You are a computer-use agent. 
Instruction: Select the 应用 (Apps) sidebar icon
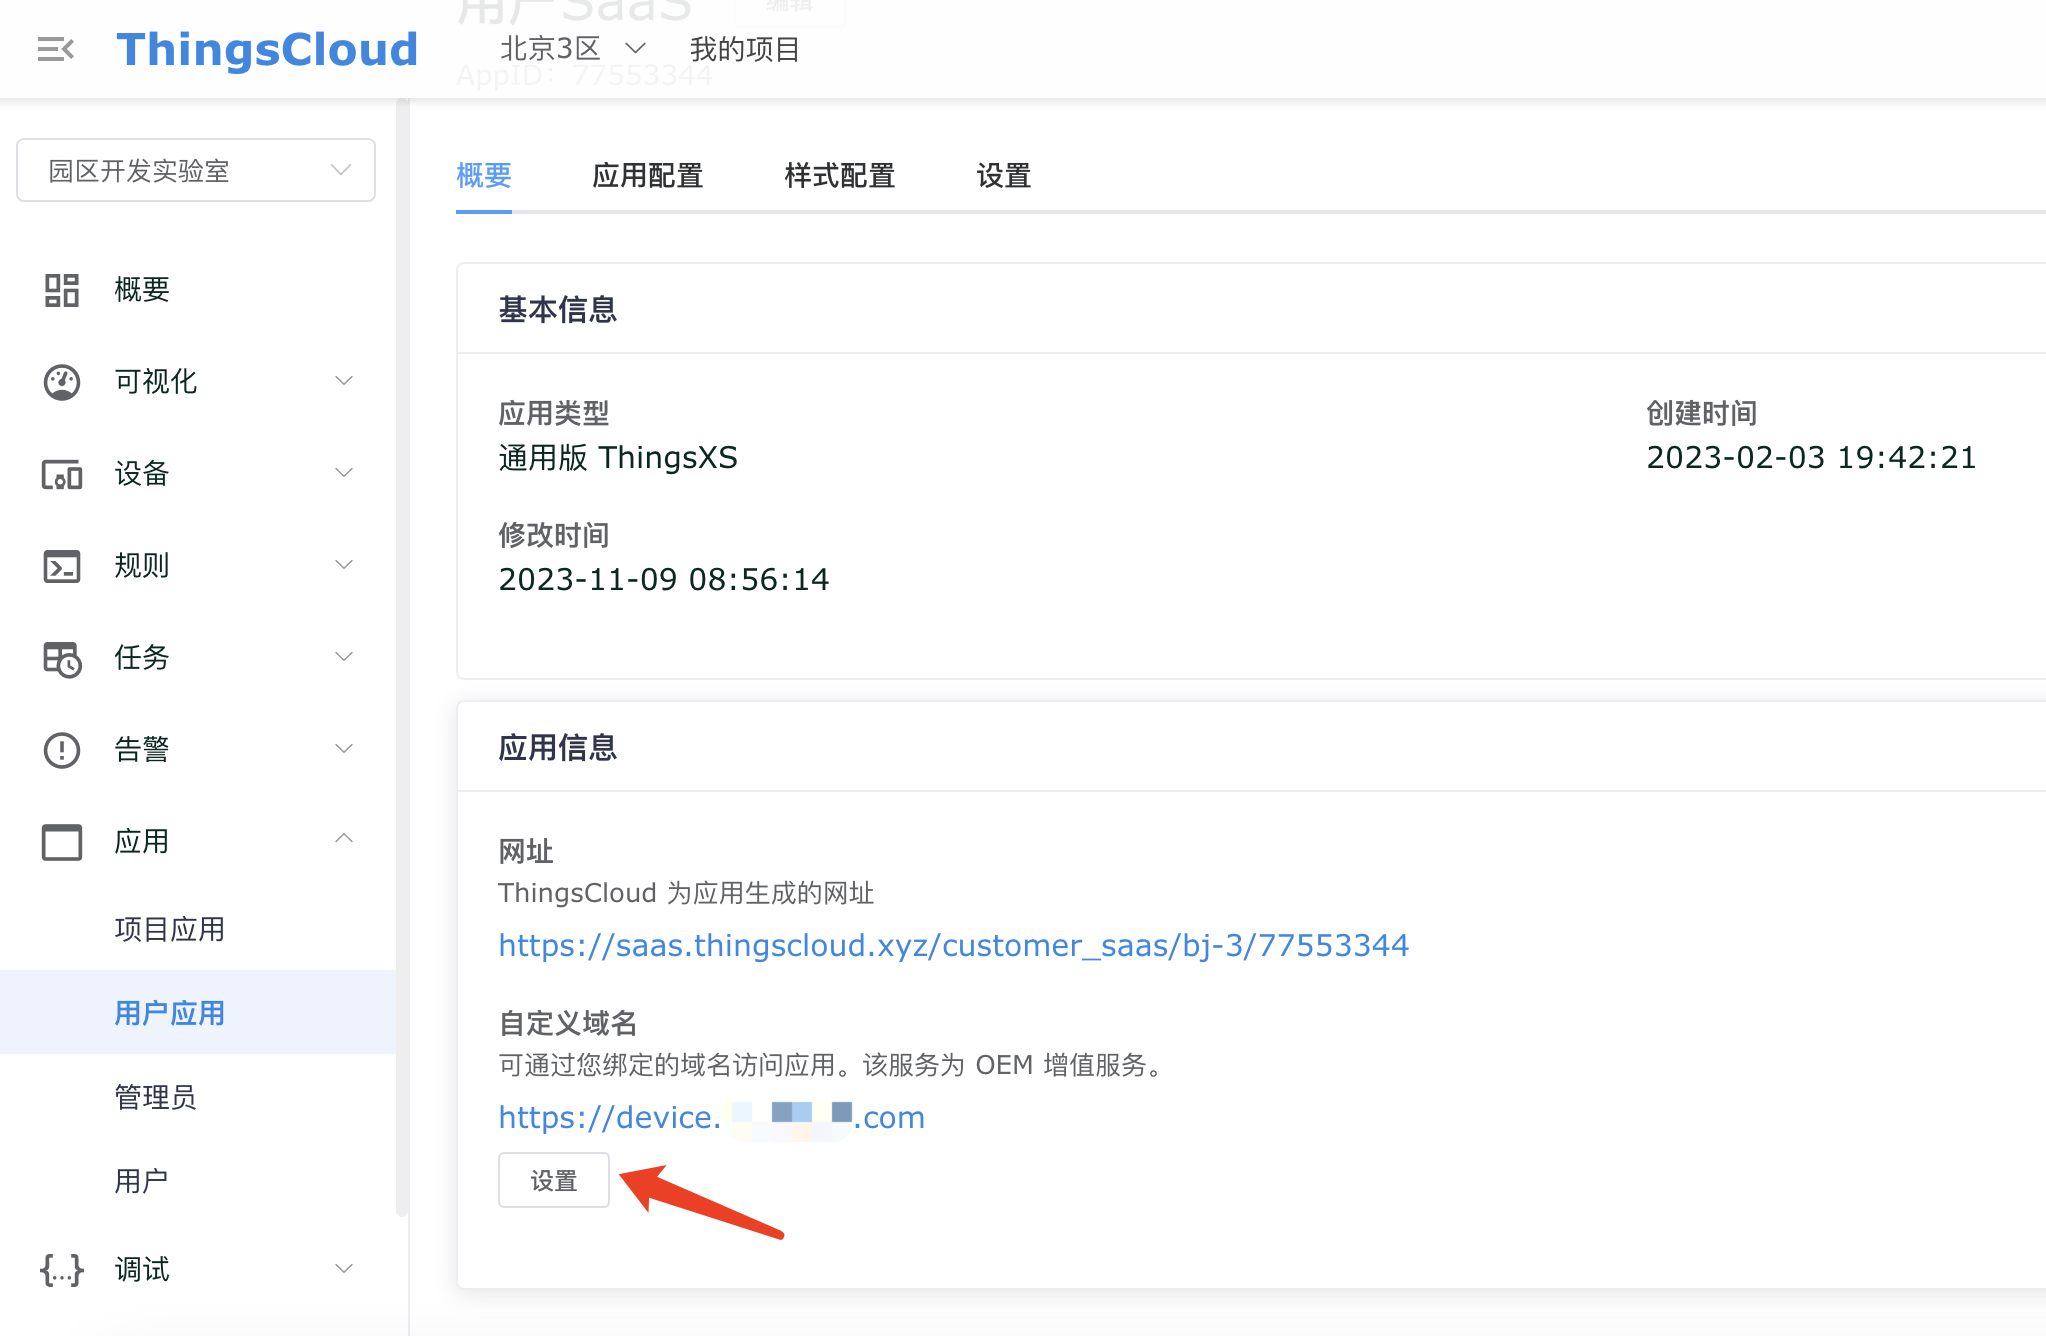click(61, 842)
